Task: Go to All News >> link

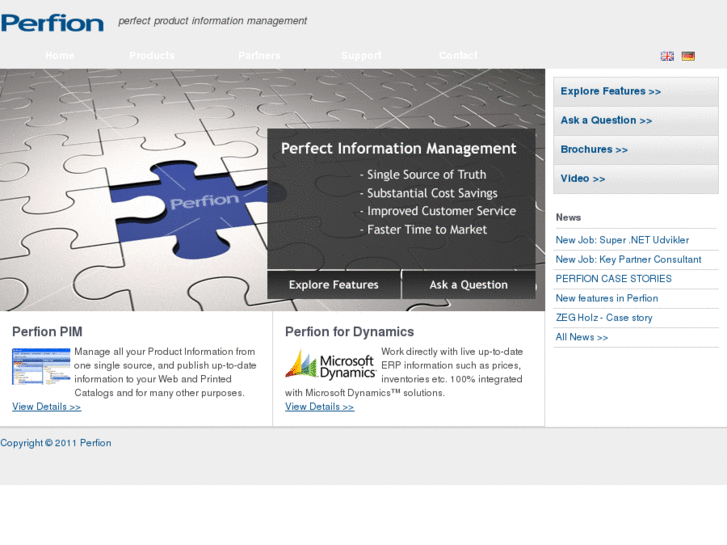Action: coord(582,337)
